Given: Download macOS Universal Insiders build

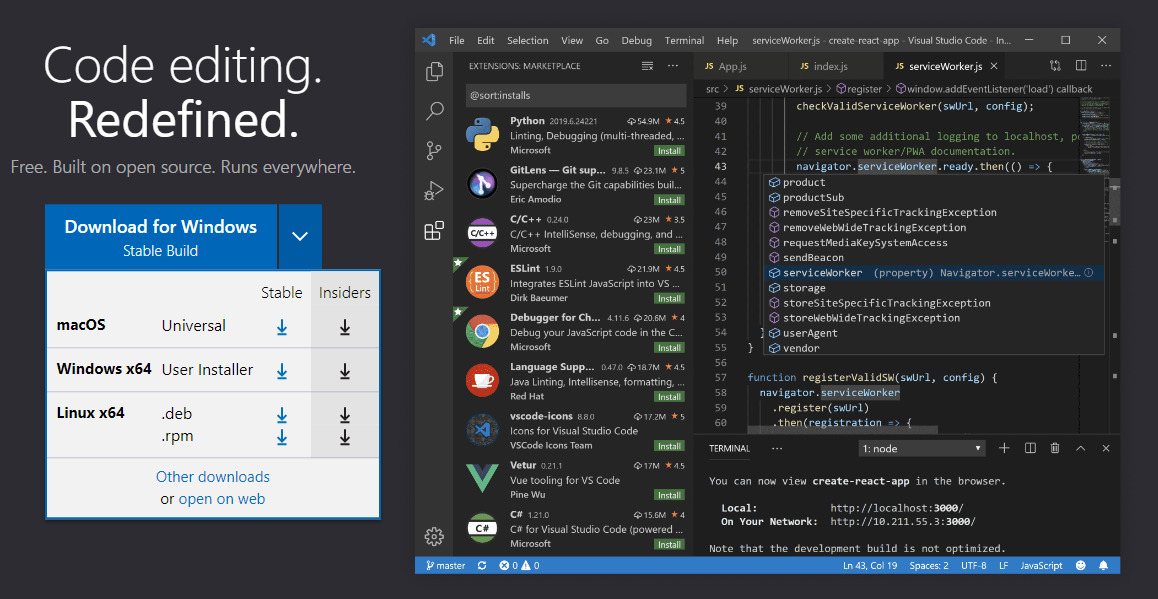Looking at the screenshot, I should click(344, 326).
